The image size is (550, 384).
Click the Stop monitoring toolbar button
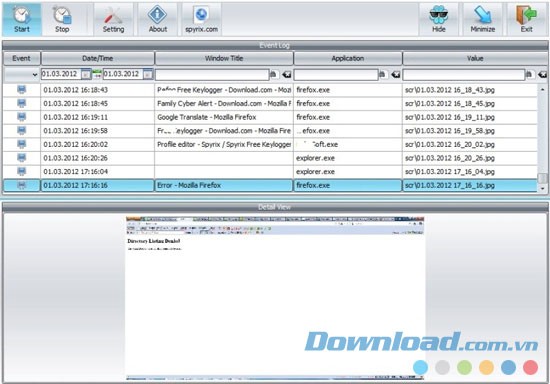[x=62, y=19]
